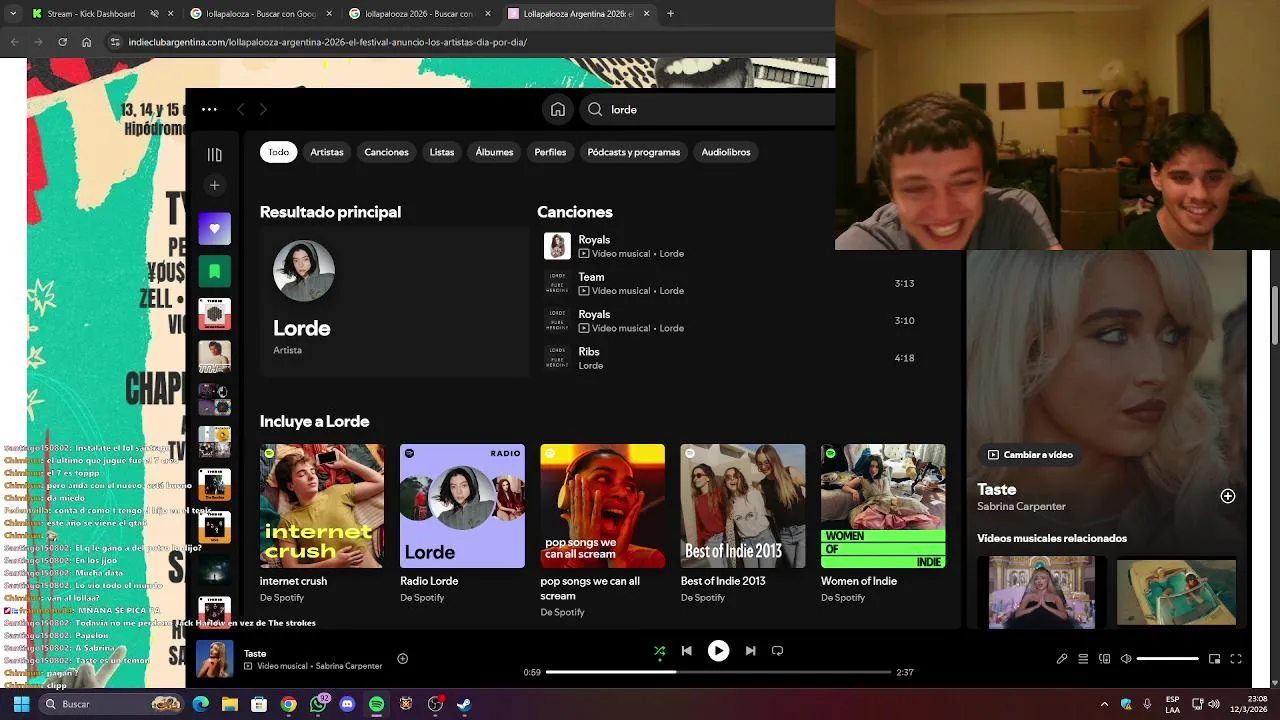Skip to next track
This screenshot has width=1280, height=720.
(x=750, y=650)
